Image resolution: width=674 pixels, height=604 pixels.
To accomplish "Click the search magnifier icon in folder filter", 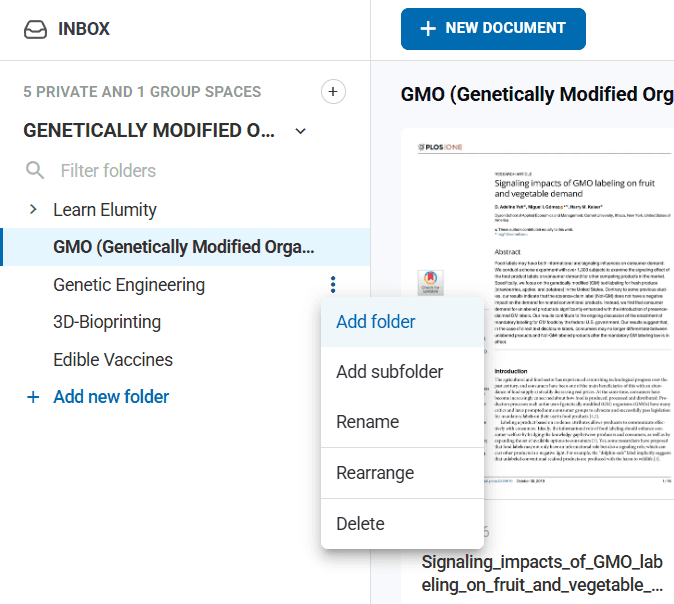I will pyautogui.click(x=35, y=171).
